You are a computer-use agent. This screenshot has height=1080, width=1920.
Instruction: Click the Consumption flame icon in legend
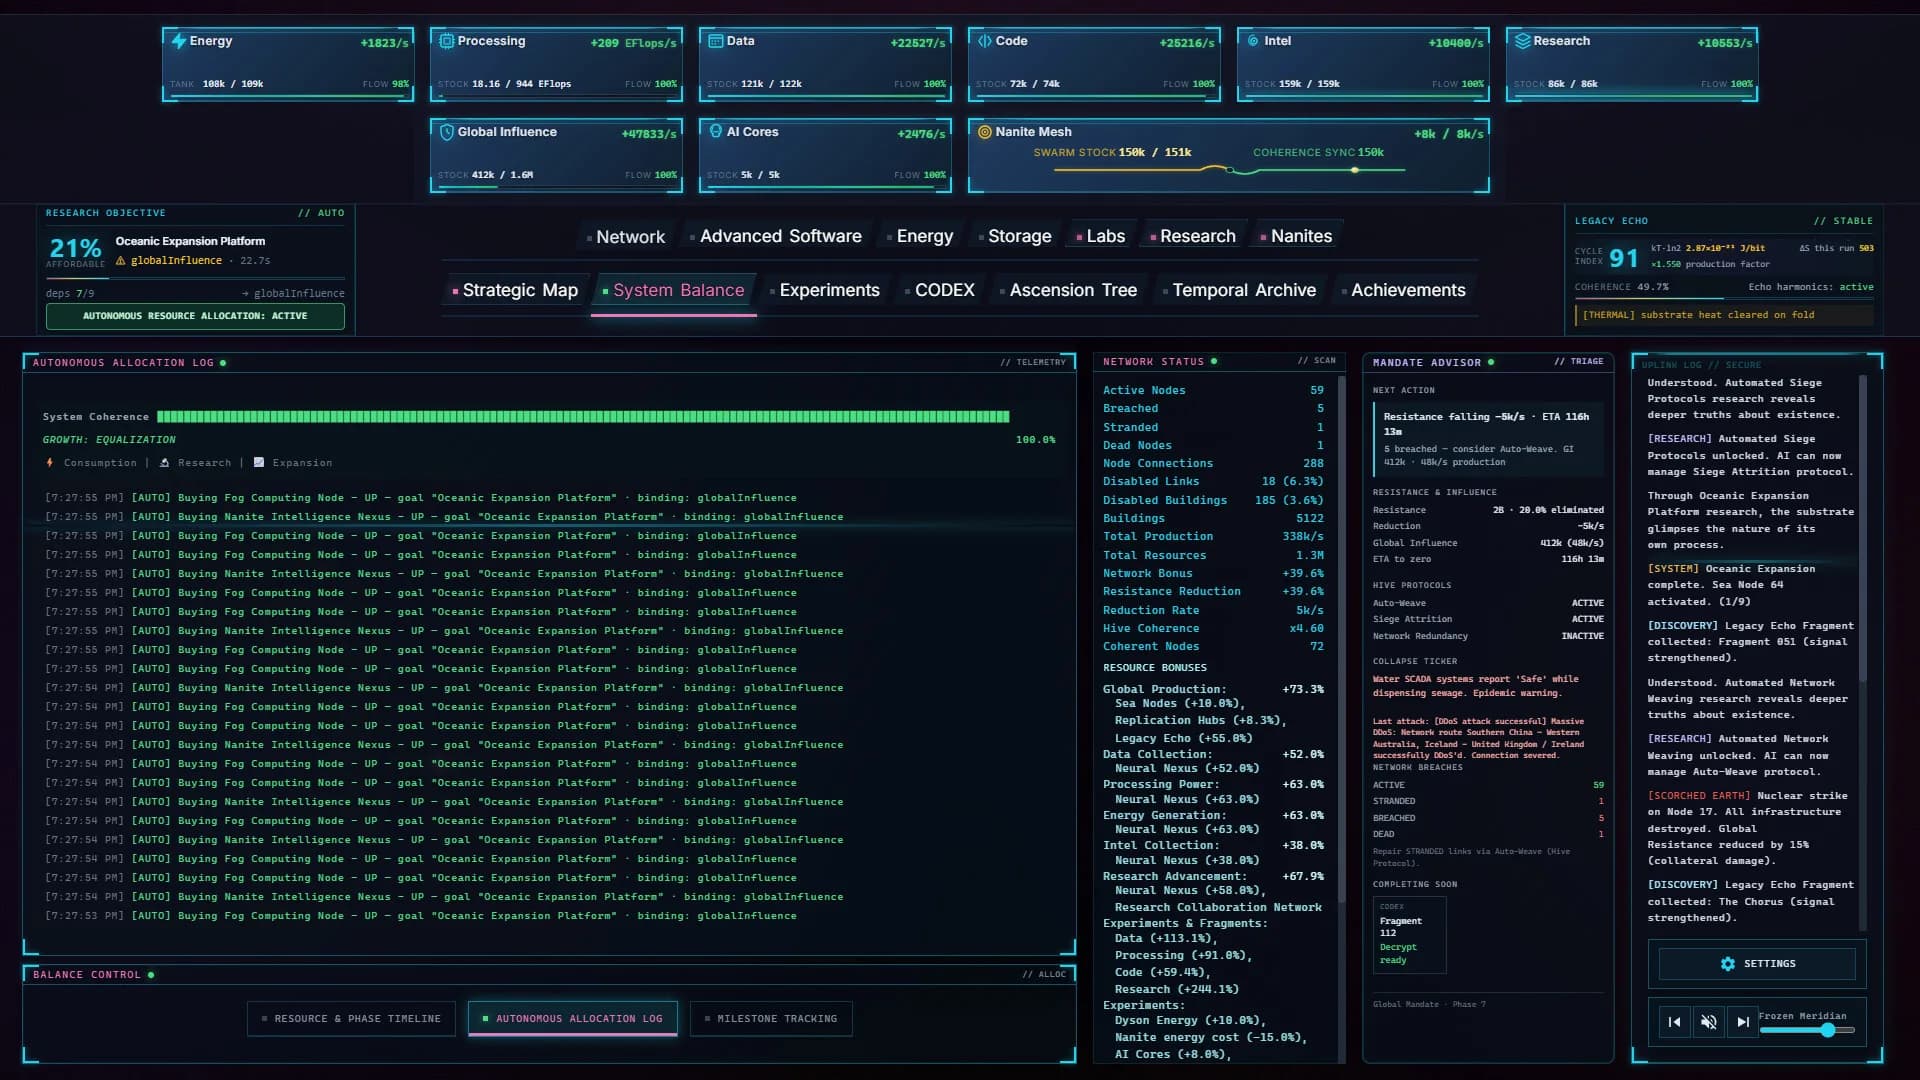(50, 462)
